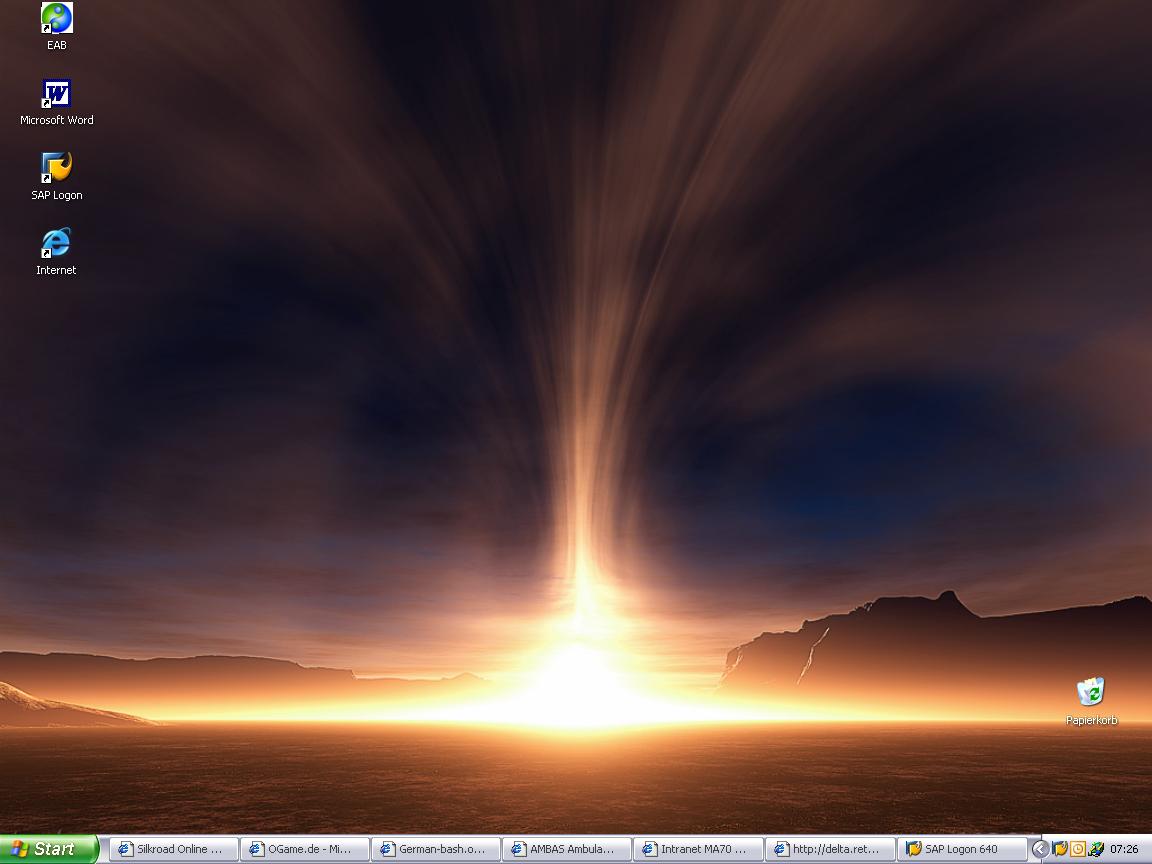Click the green arrows network tray icon

(1096, 849)
